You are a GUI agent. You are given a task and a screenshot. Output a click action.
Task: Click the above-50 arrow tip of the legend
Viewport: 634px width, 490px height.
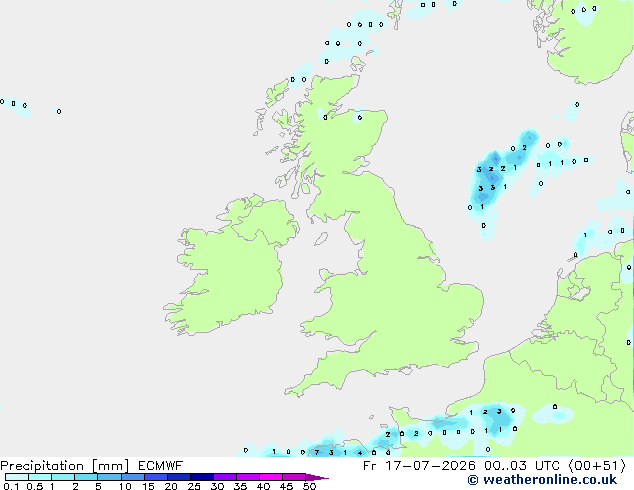[317, 477]
